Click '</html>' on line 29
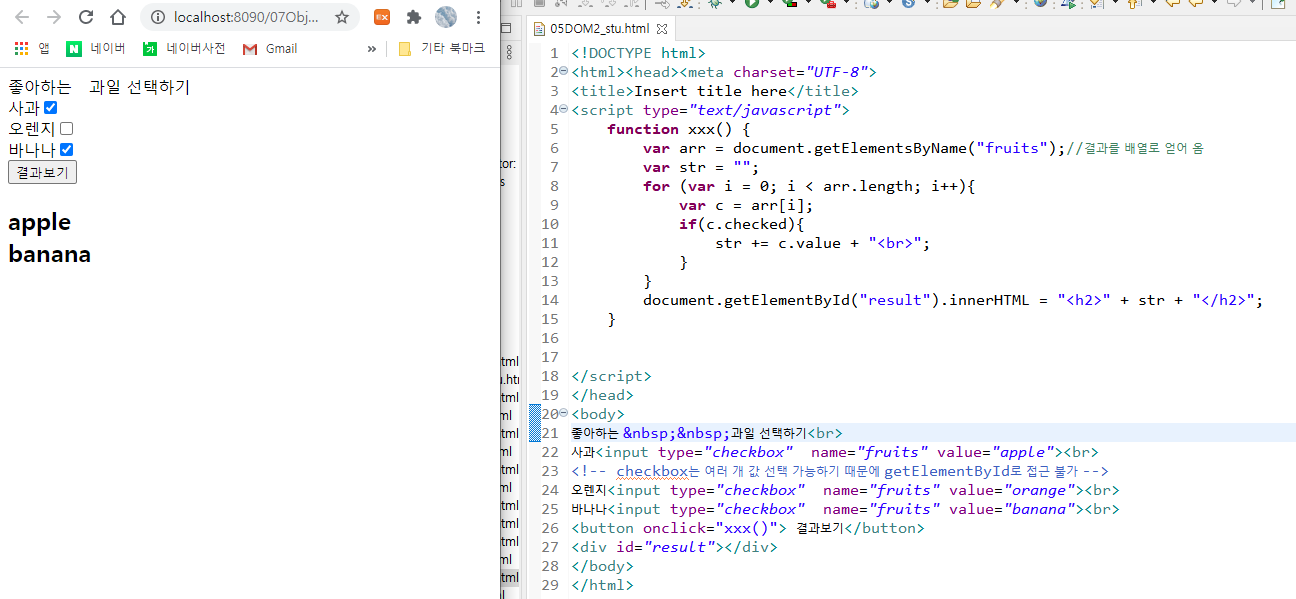The height and width of the screenshot is (599, 1296). [602, 585]
